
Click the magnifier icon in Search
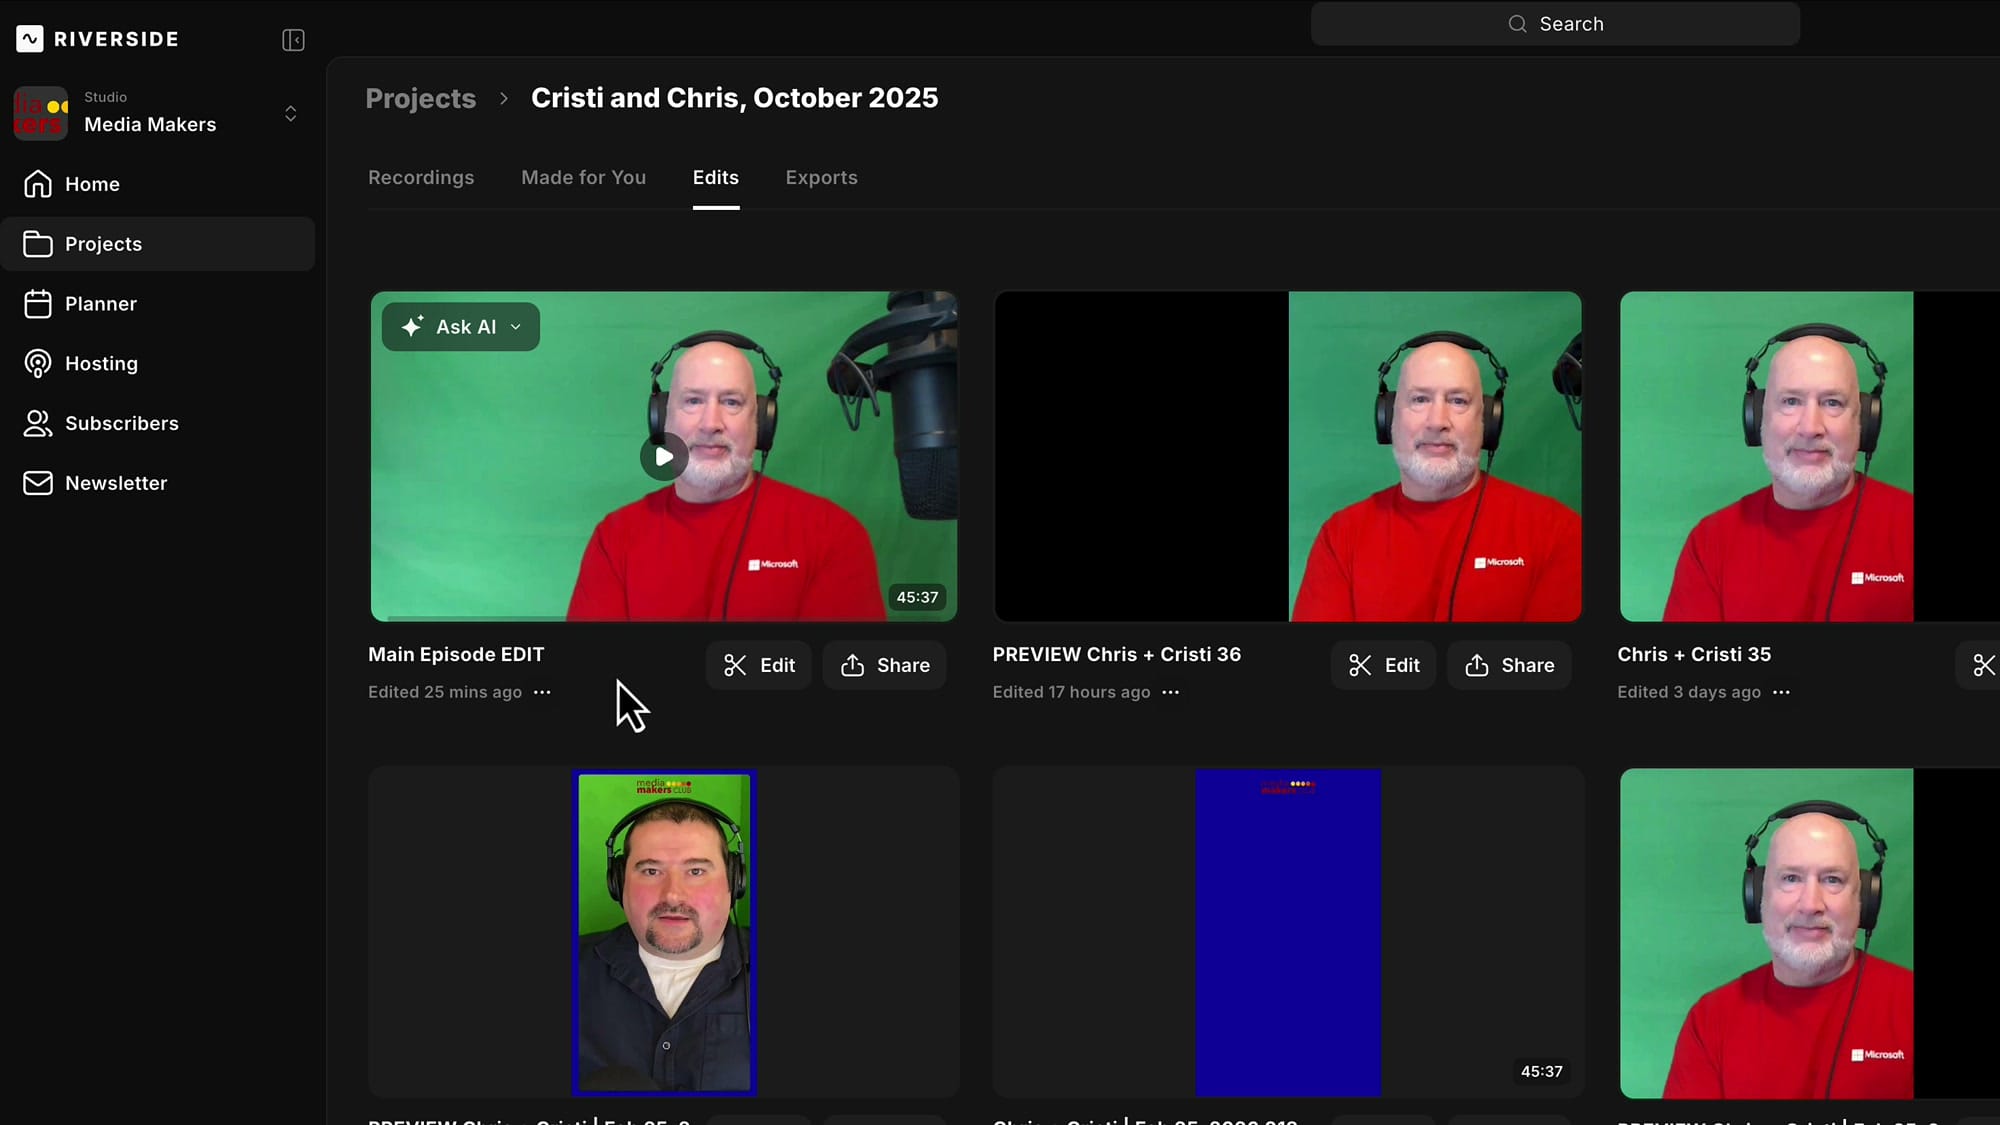coord(1517,24)
